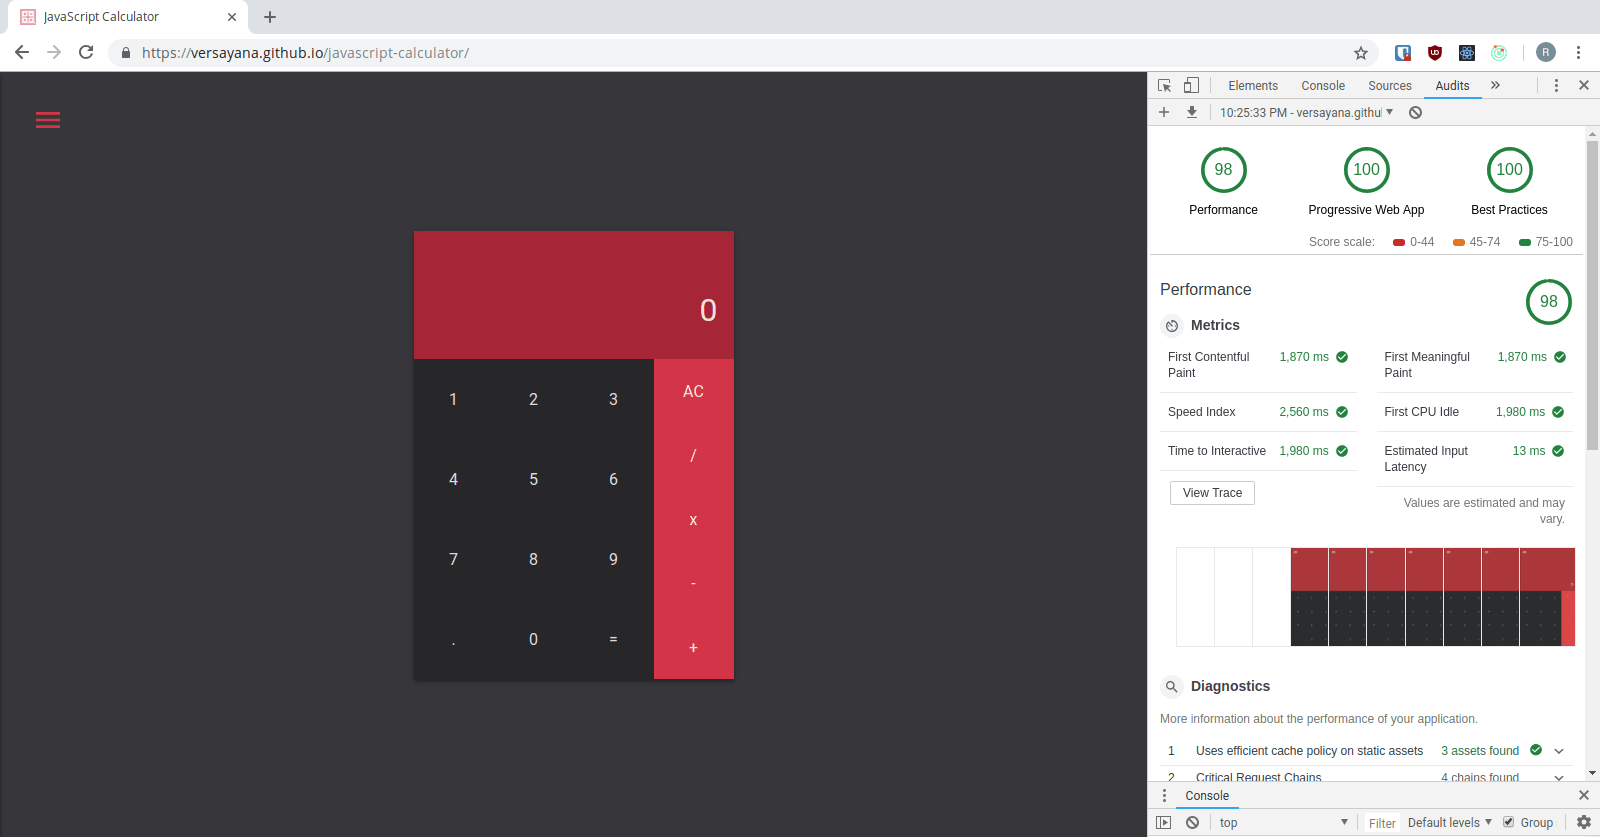Screen dimensions: 1600x837
Task: Click the browser back arrow
Action: tap(22, 52)
